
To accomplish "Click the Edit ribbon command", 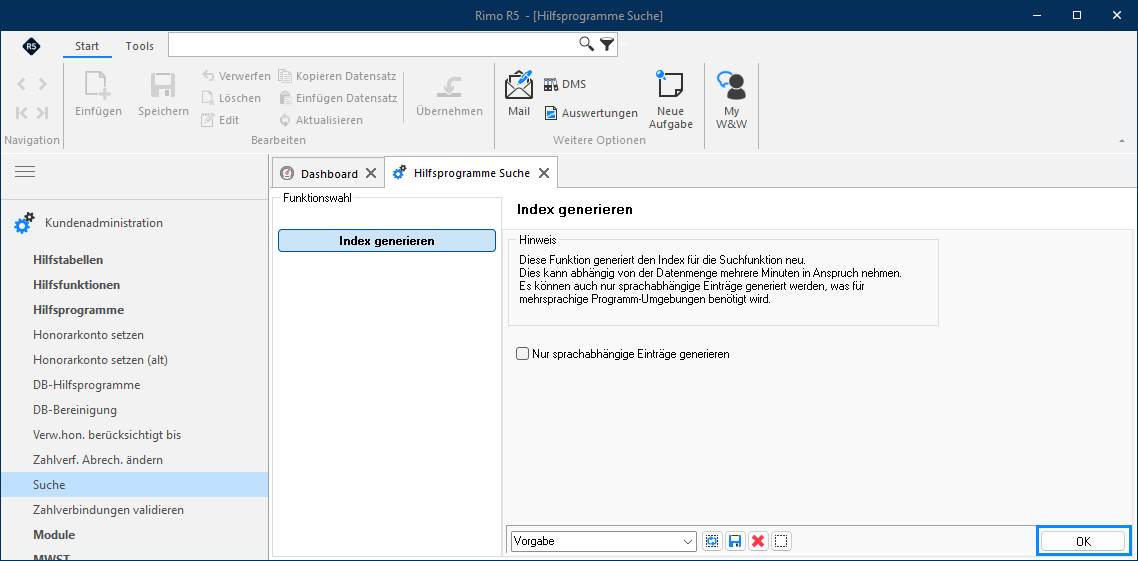I will tap(221, 120).
